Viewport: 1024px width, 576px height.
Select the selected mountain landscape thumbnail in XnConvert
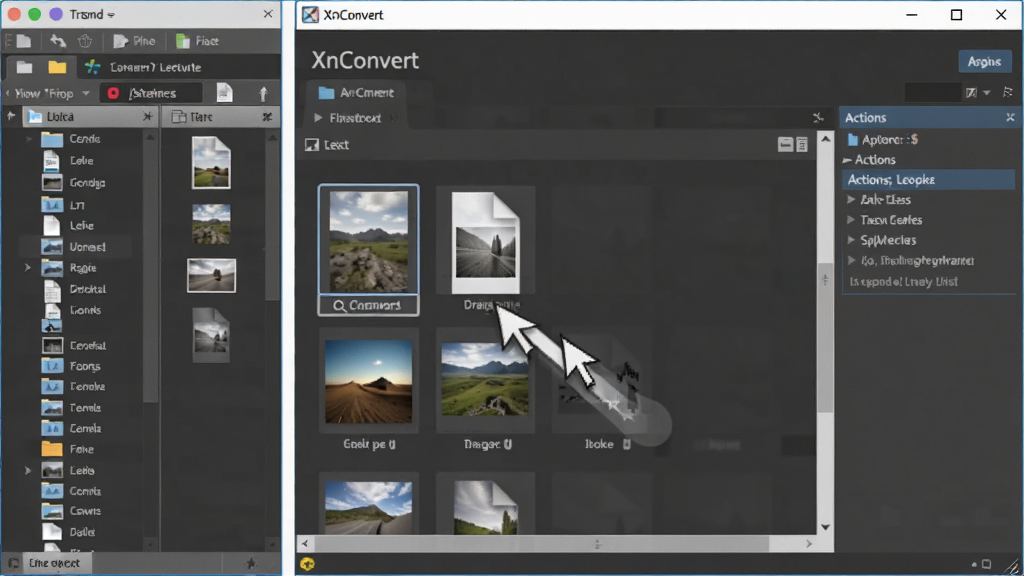368,241
